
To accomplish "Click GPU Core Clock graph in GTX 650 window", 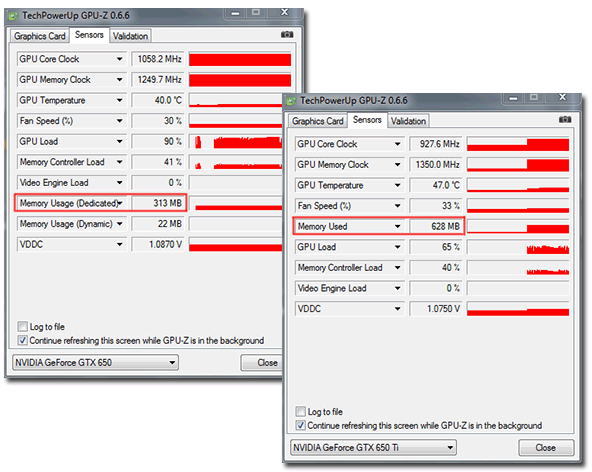I will (240, 60).
